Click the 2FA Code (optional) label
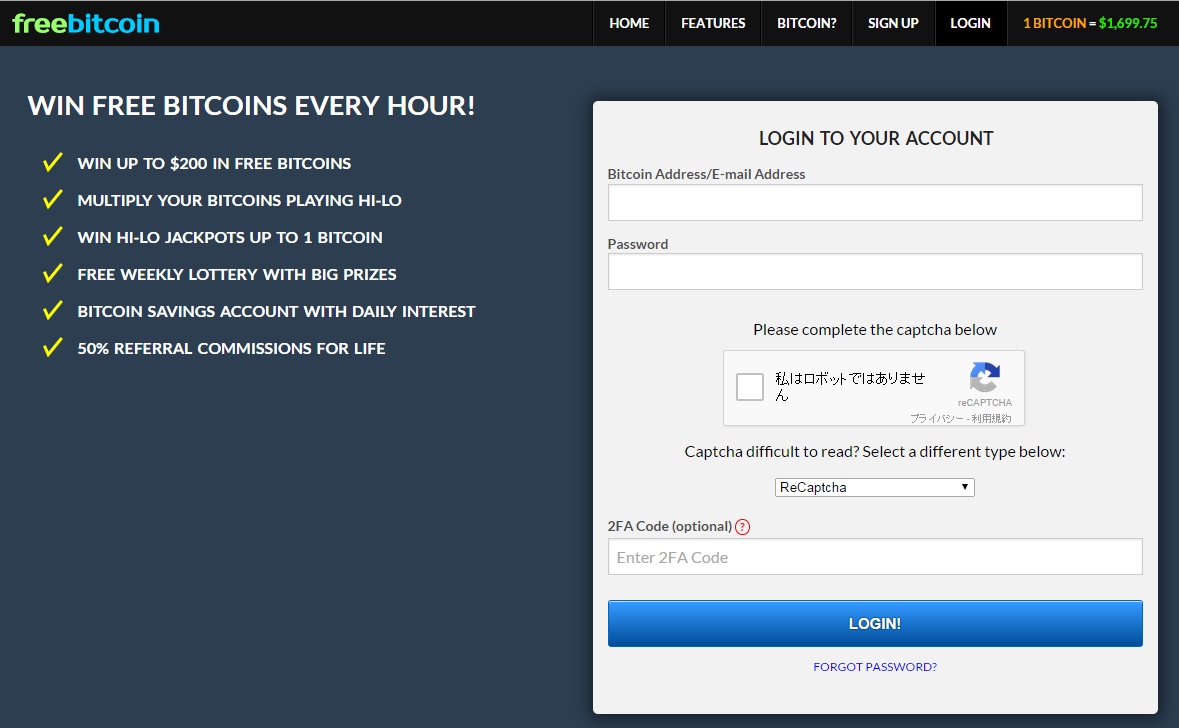This screenshot has height=728, width=1179. click(x=669, y=526)
